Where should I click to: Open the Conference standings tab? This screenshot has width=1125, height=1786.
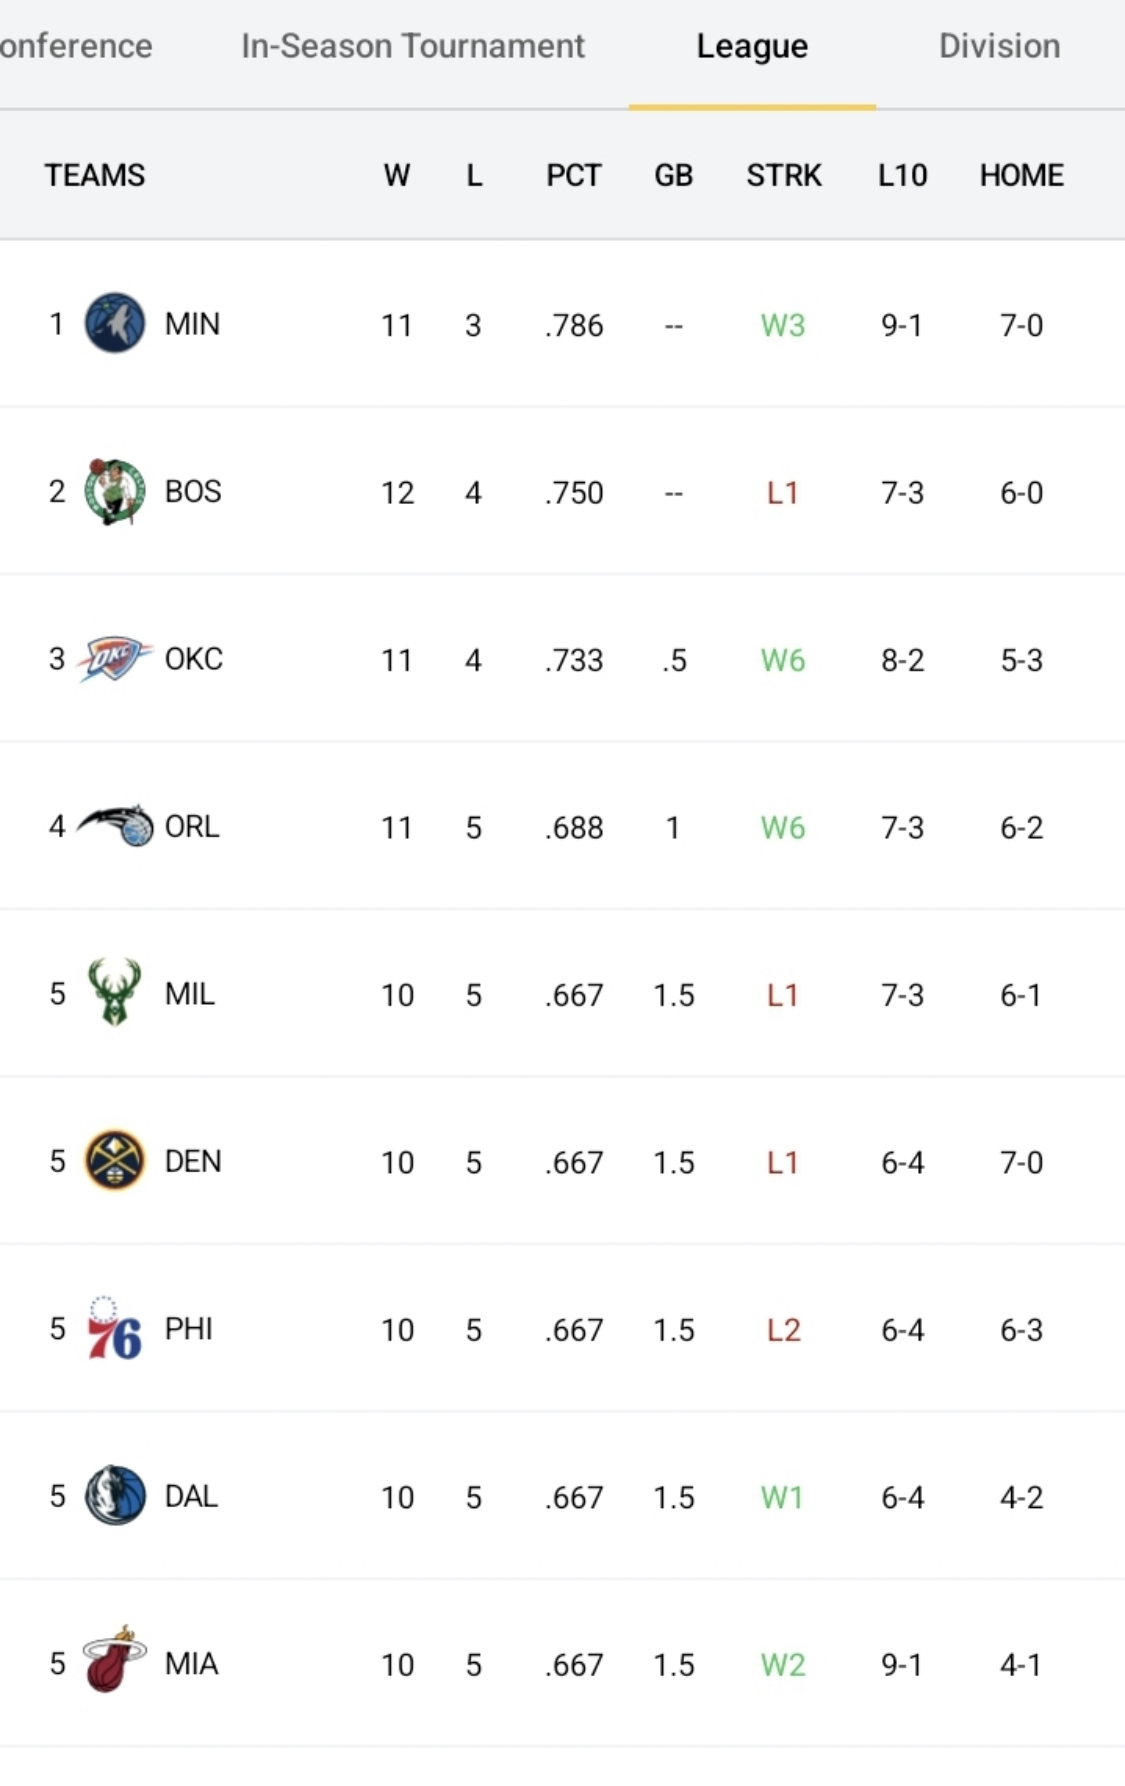76,46
